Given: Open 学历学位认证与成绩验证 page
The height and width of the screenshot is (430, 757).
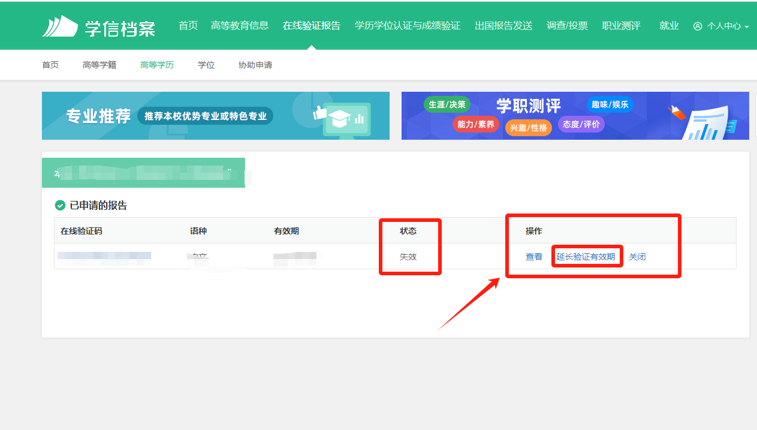Looking at the screenshot, I should pos(407,26).
